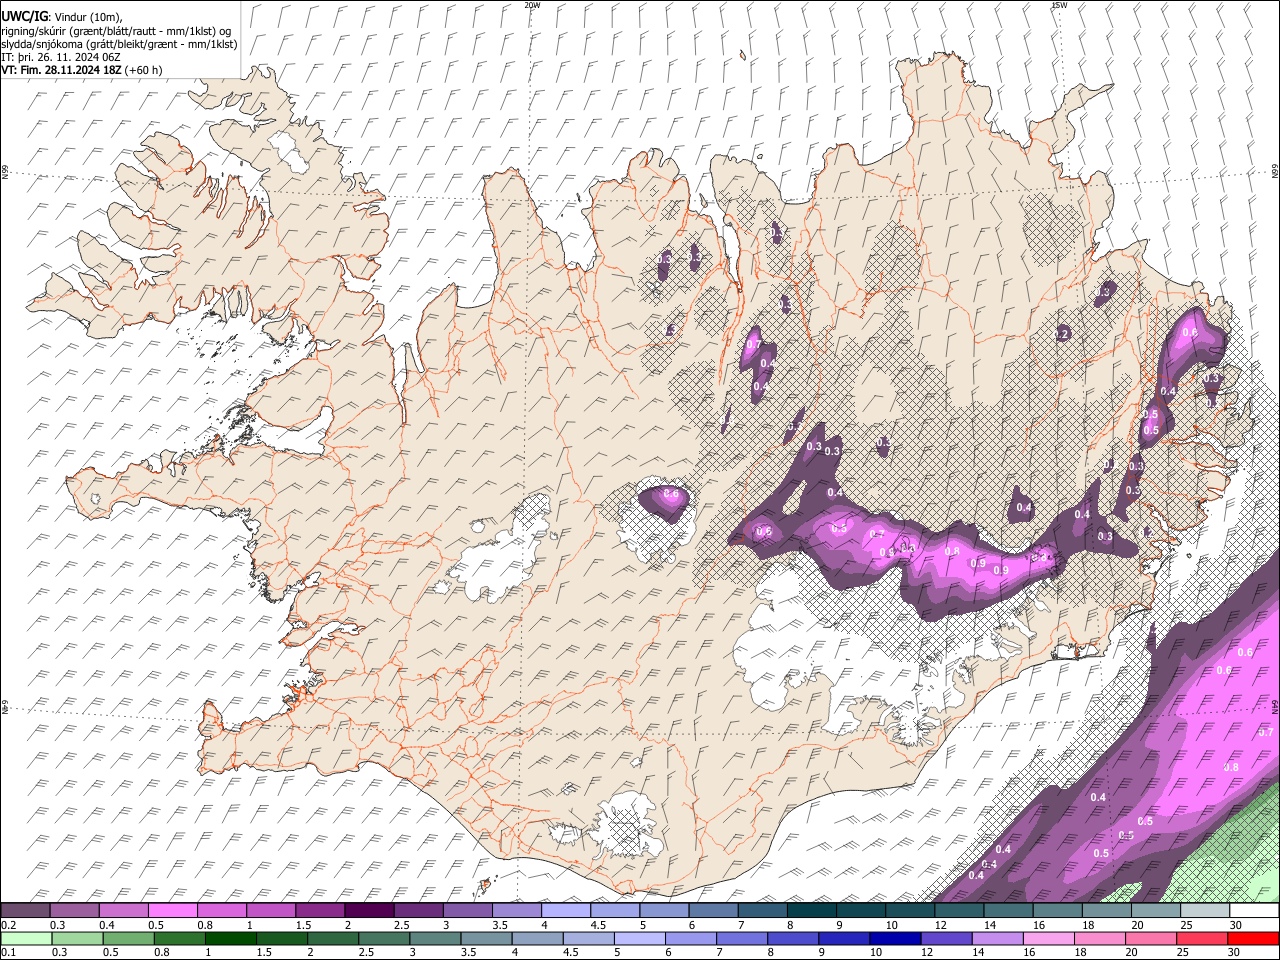1280x960 pixels.
Task: Click the 'VT: Fim. 28.11.2024 18Z' valid time
Action: click(61, 70)
